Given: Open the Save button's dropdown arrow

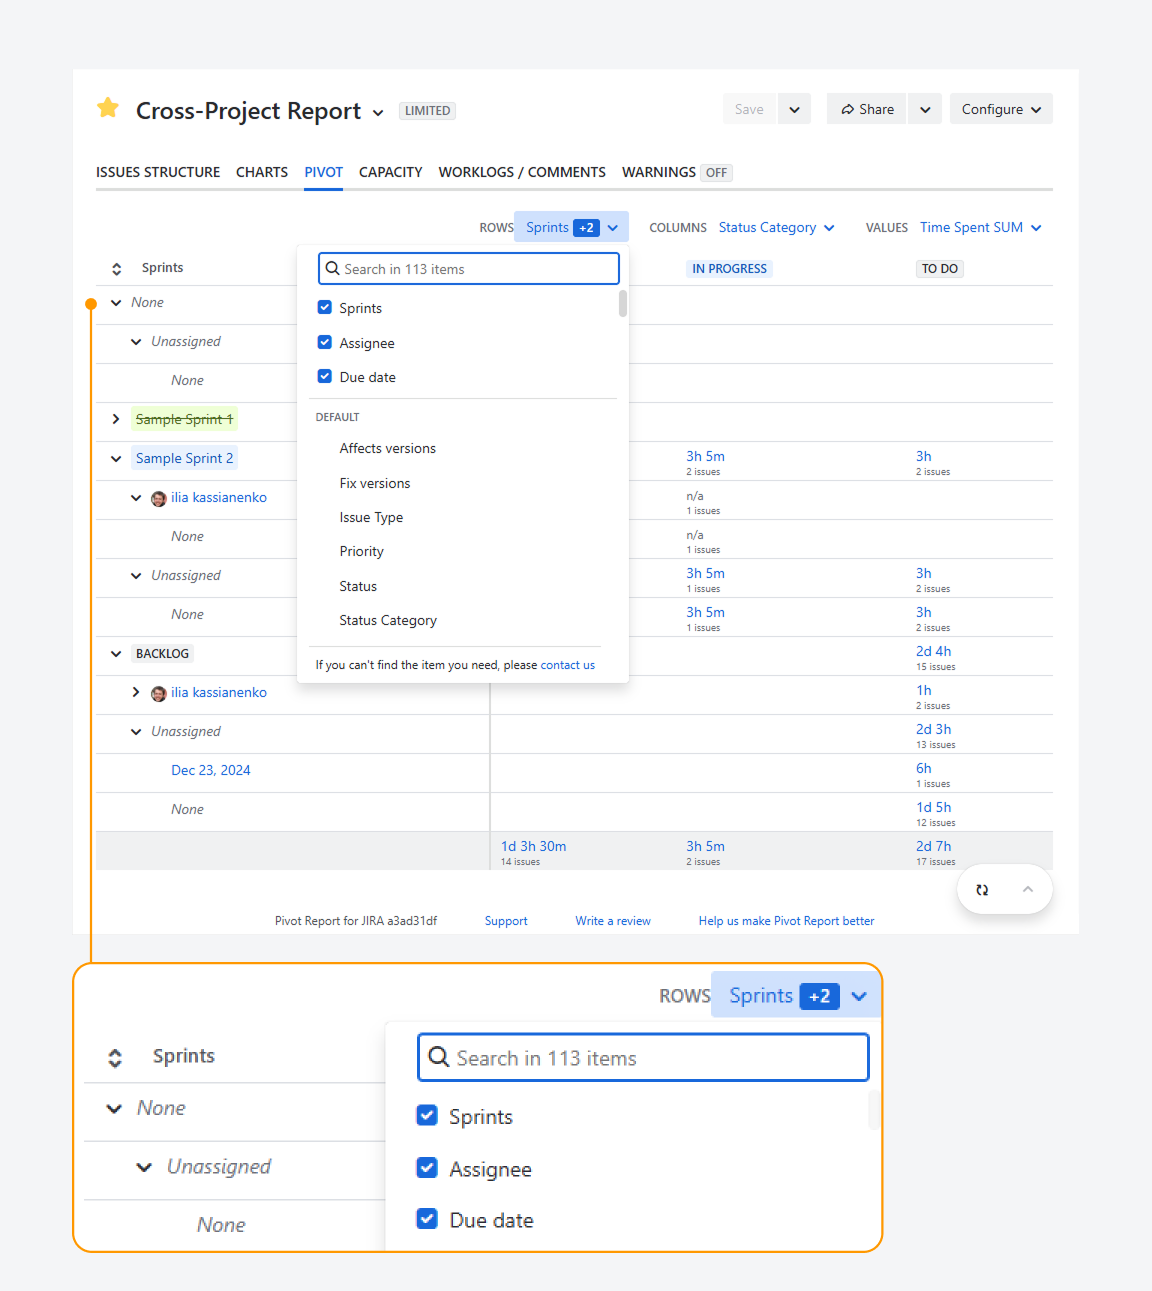Looking at the screenshot, I should (794, 109).
